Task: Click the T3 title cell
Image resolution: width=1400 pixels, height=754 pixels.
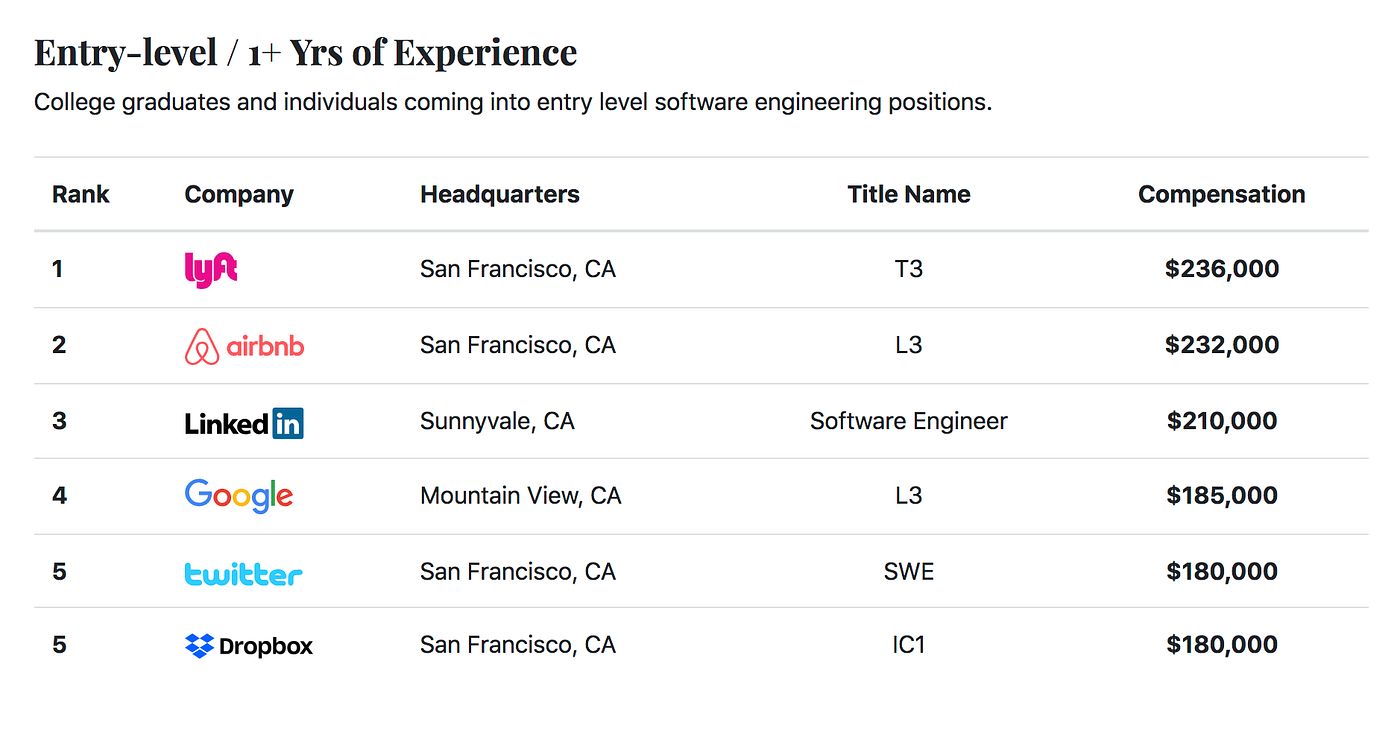Action: tap(909, 269)
